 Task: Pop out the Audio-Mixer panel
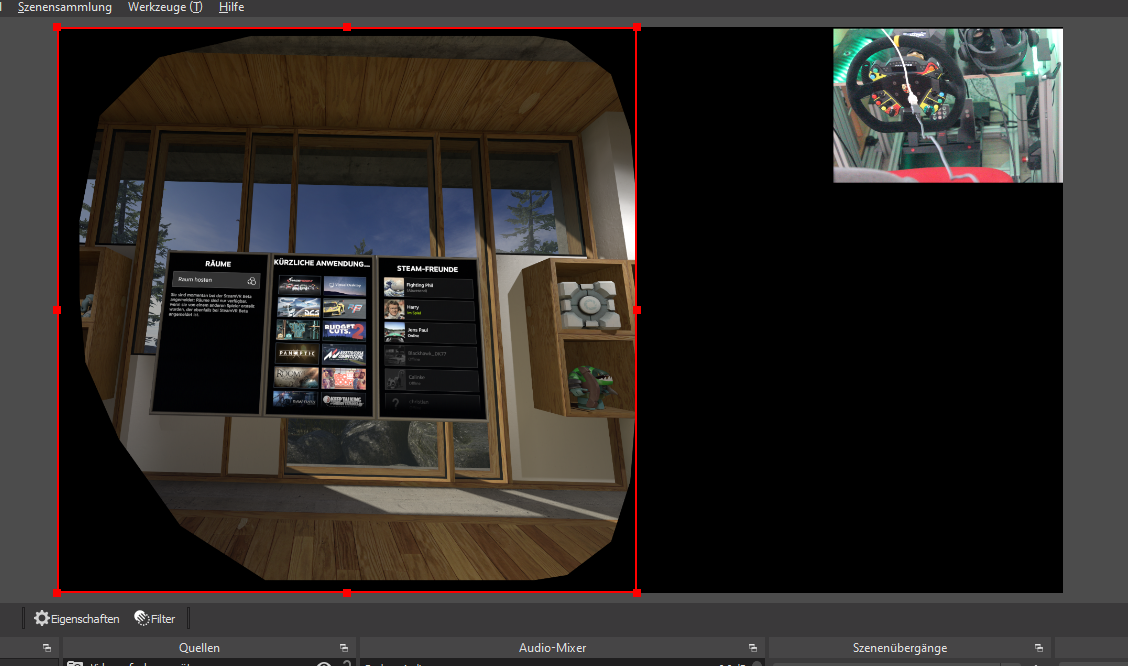point(751,647)
